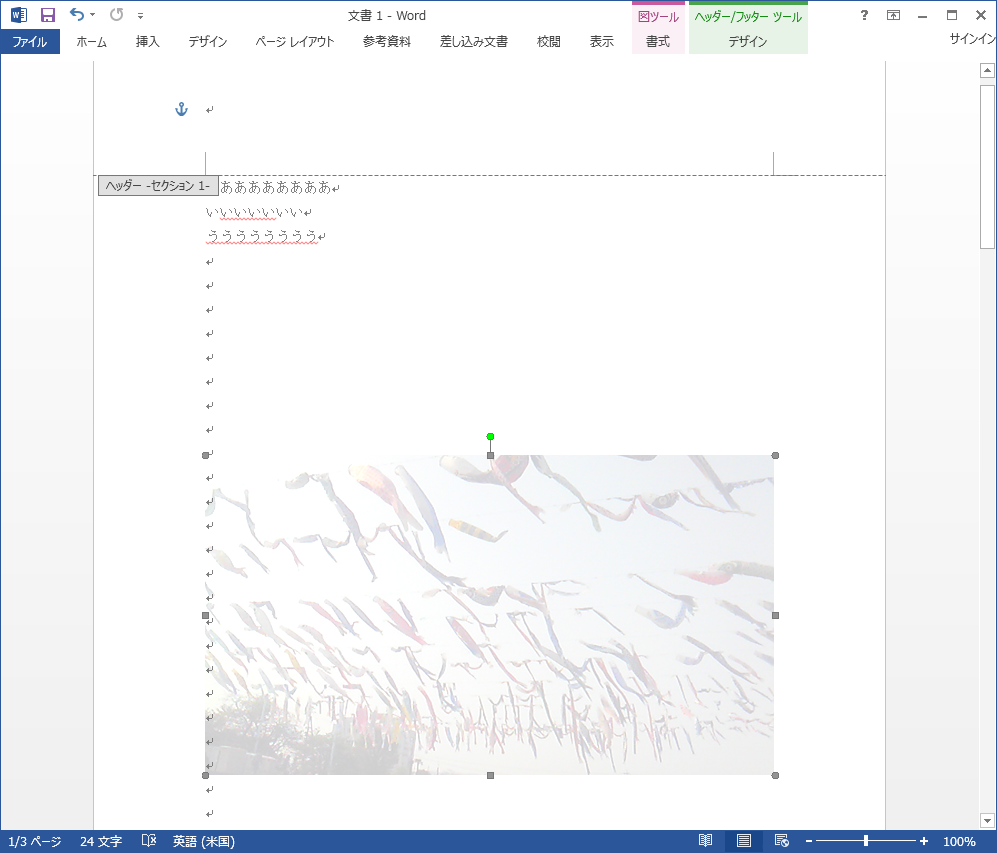Viewport: 997px width, 853px height.
Task: Open the Customize Quick Access Toolbar dropdown
Action: point(140,16)
